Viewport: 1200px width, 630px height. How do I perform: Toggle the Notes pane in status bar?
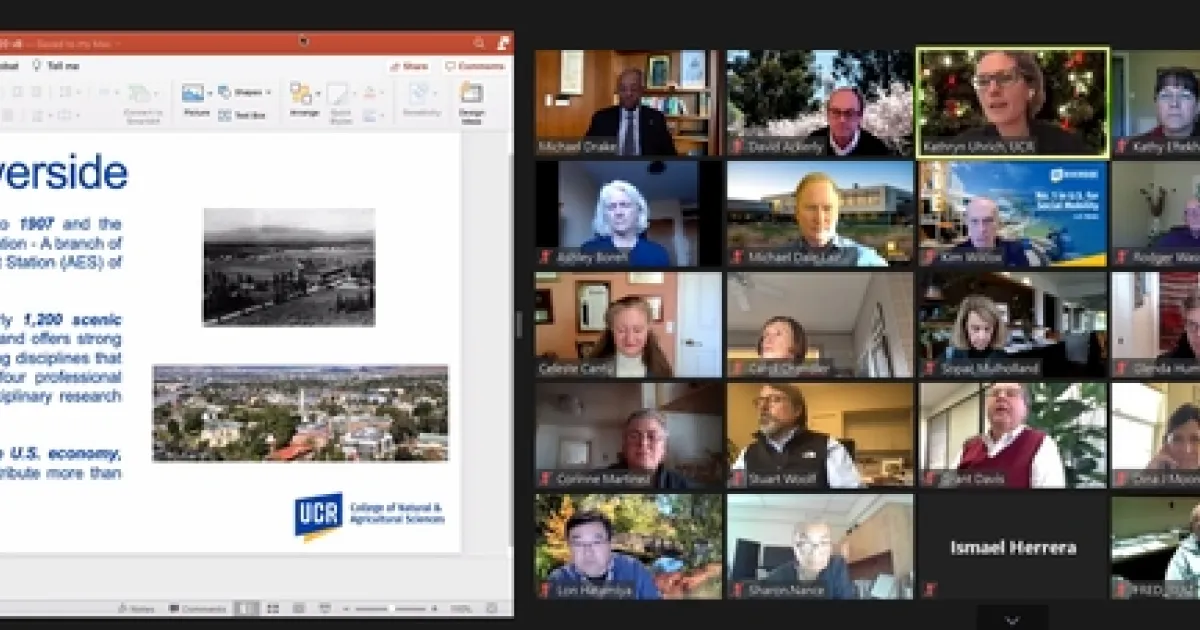click(136, 608)
